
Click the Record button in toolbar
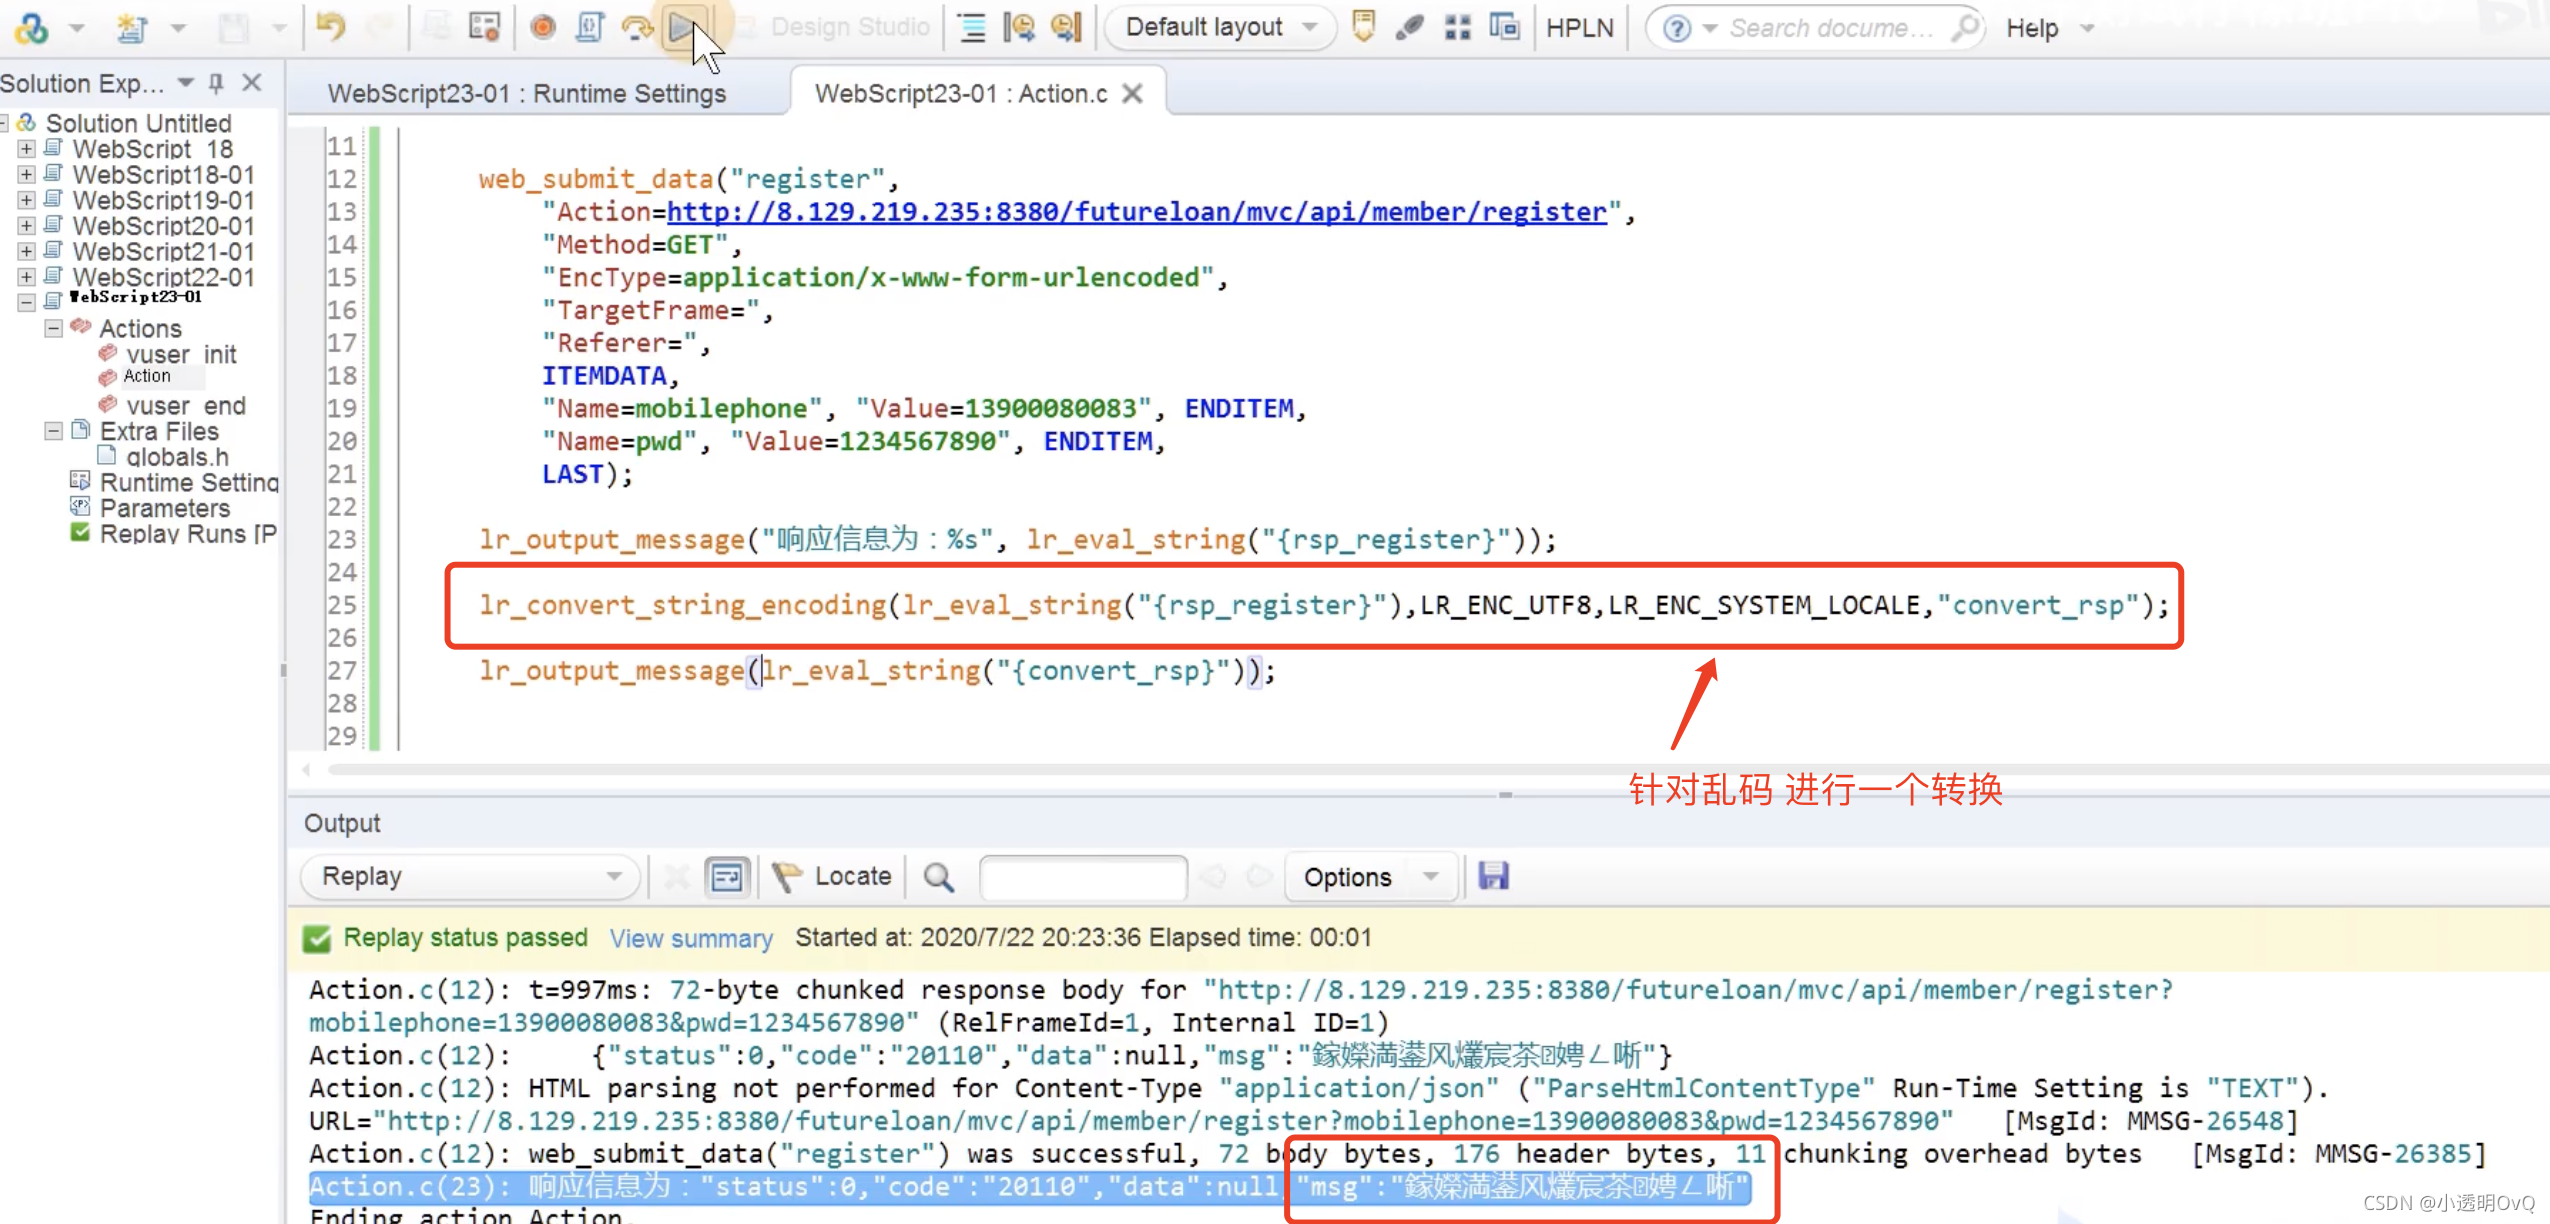click(543, 27)
